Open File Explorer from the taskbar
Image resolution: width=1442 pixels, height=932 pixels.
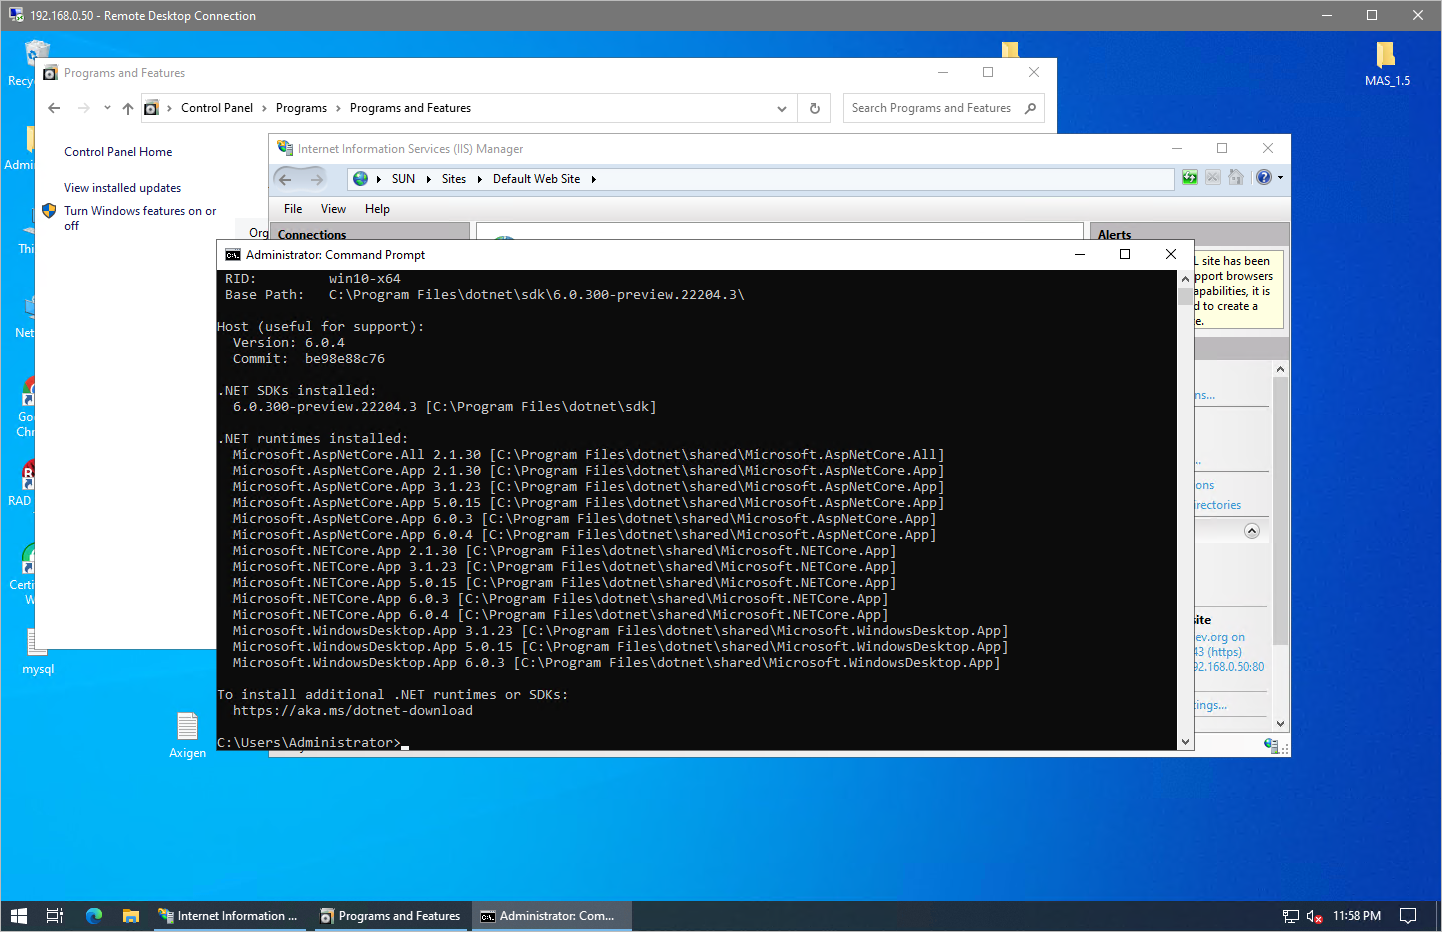tap(131, 915)
